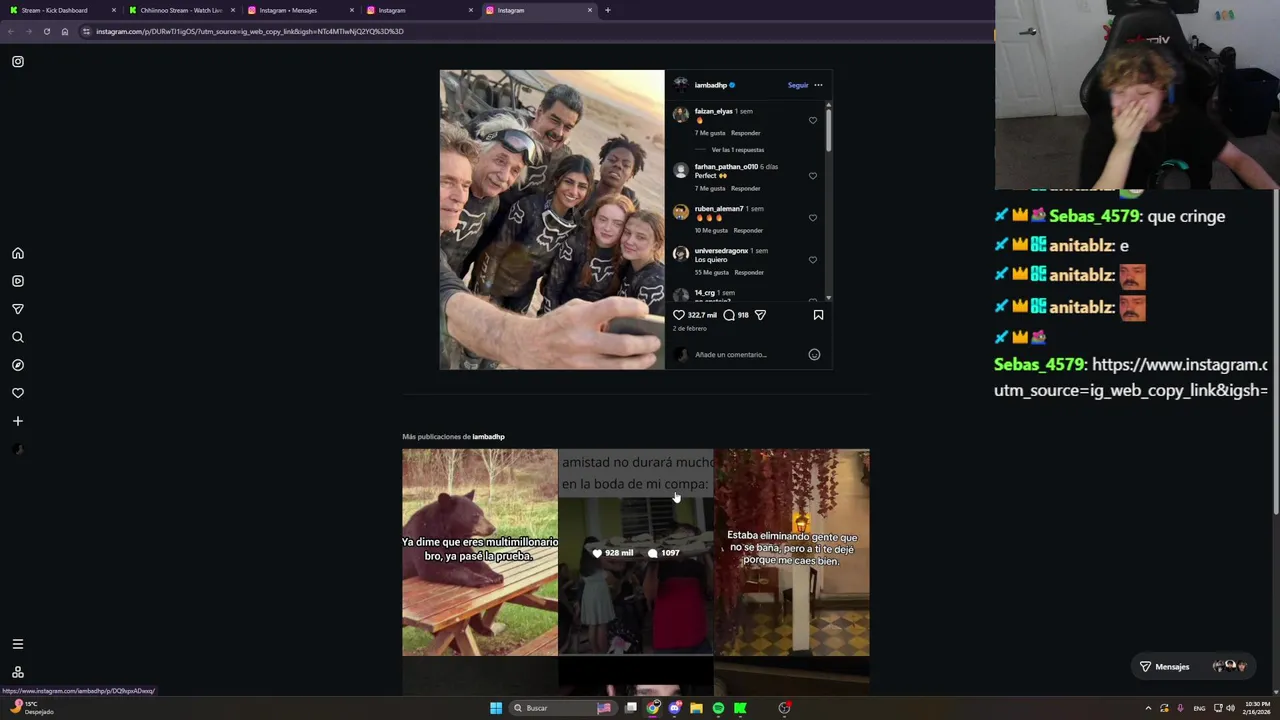Like ruben_aleman7 comment heart
The height and width of the screenshot is (720, 1280).
pos(813,218)
